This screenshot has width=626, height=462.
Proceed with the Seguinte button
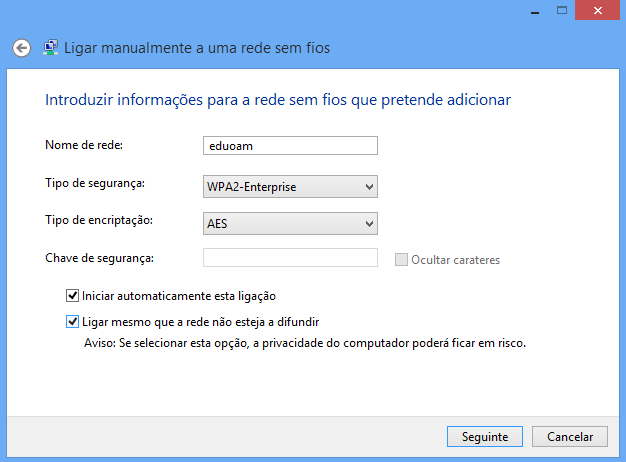[485, 436]
